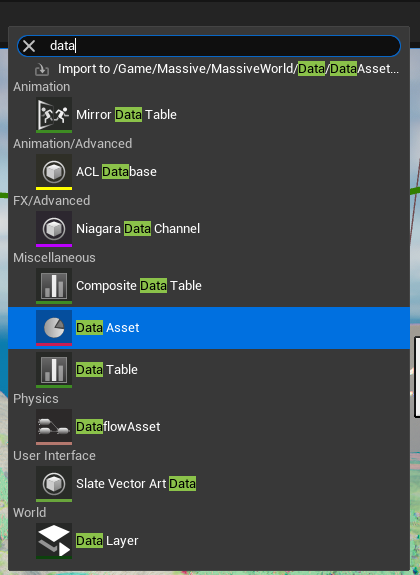
Task: Create an ACL Database asset
Action: 116,172
